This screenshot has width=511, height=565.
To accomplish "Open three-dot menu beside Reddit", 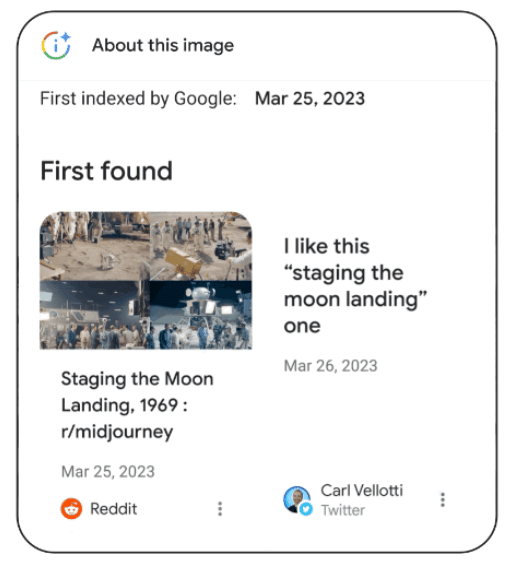I will pos(220,508).
